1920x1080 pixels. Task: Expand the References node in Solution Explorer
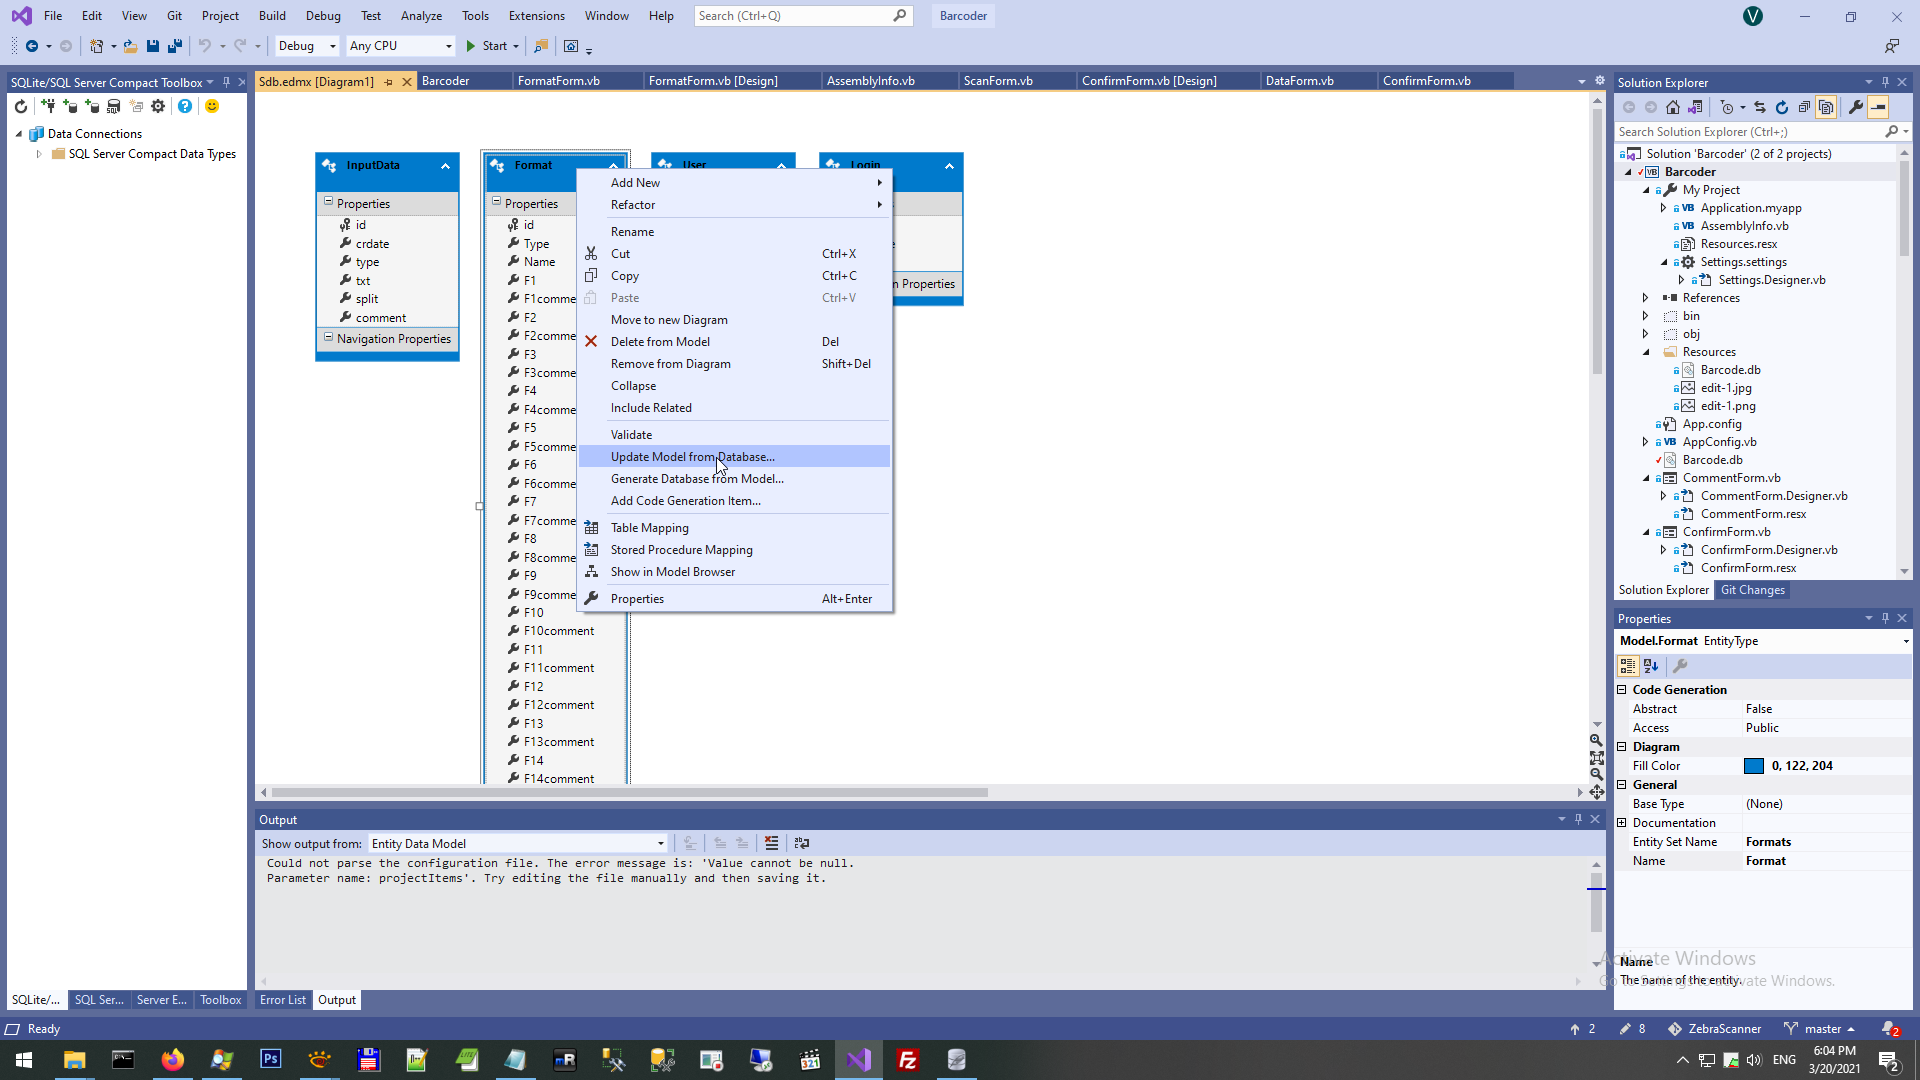1646,298
